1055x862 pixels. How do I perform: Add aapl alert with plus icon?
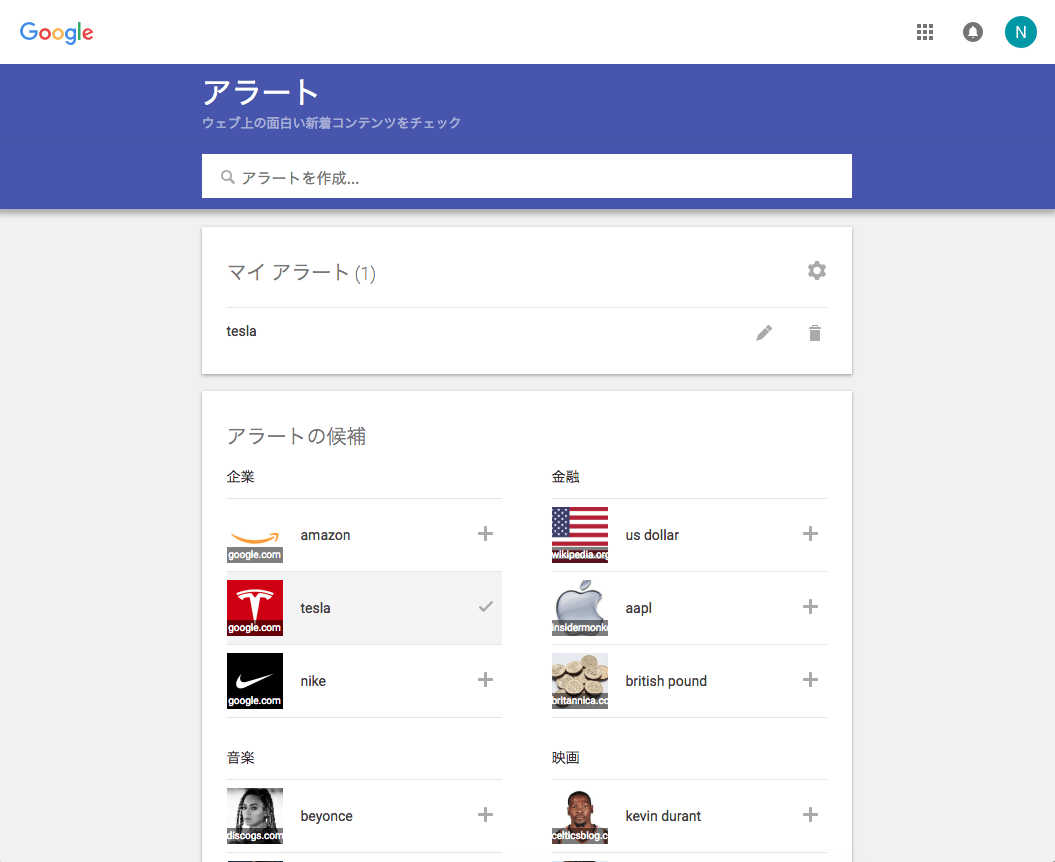[x=810, y=606]
